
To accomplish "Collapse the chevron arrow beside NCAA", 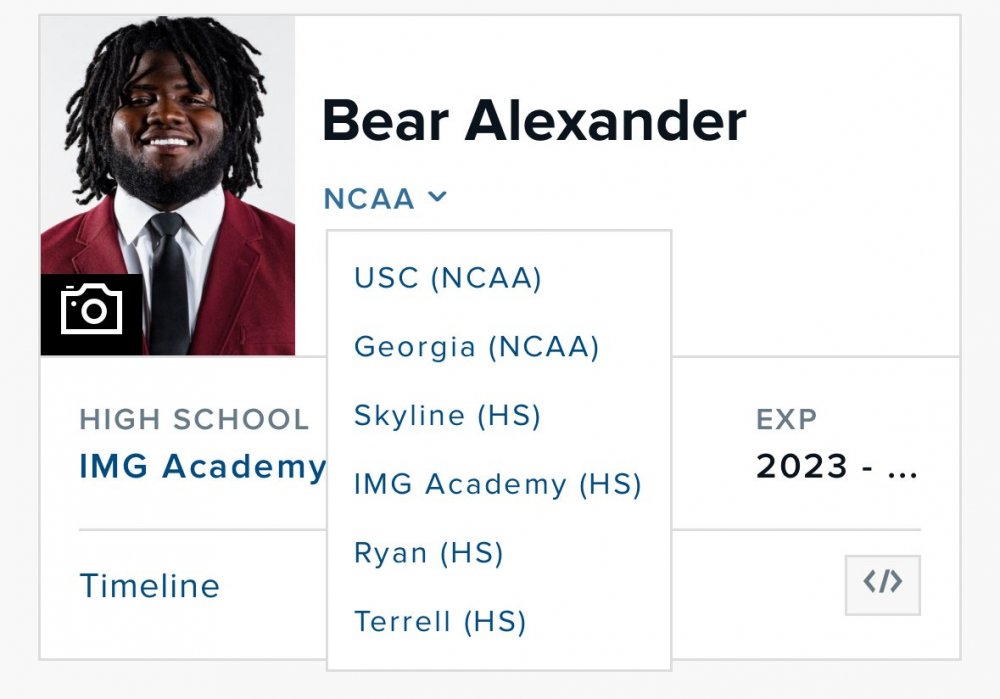I will click(x=437, y=198).
